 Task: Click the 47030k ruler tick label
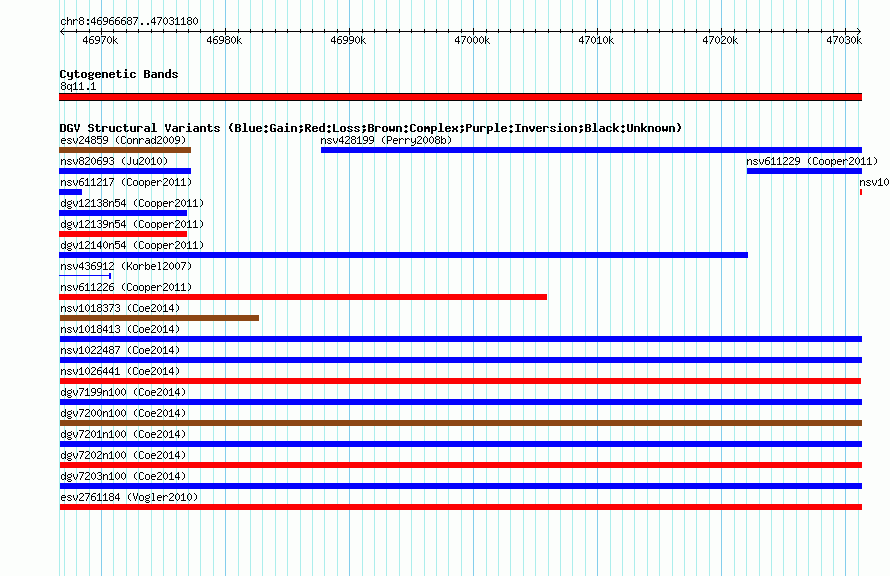(x=844, y=40)
